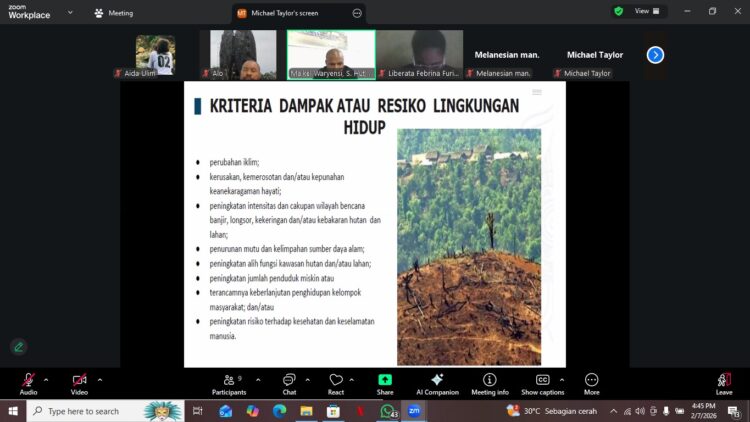Open WhatsApp from the taskbar

(x=388, y=411)
